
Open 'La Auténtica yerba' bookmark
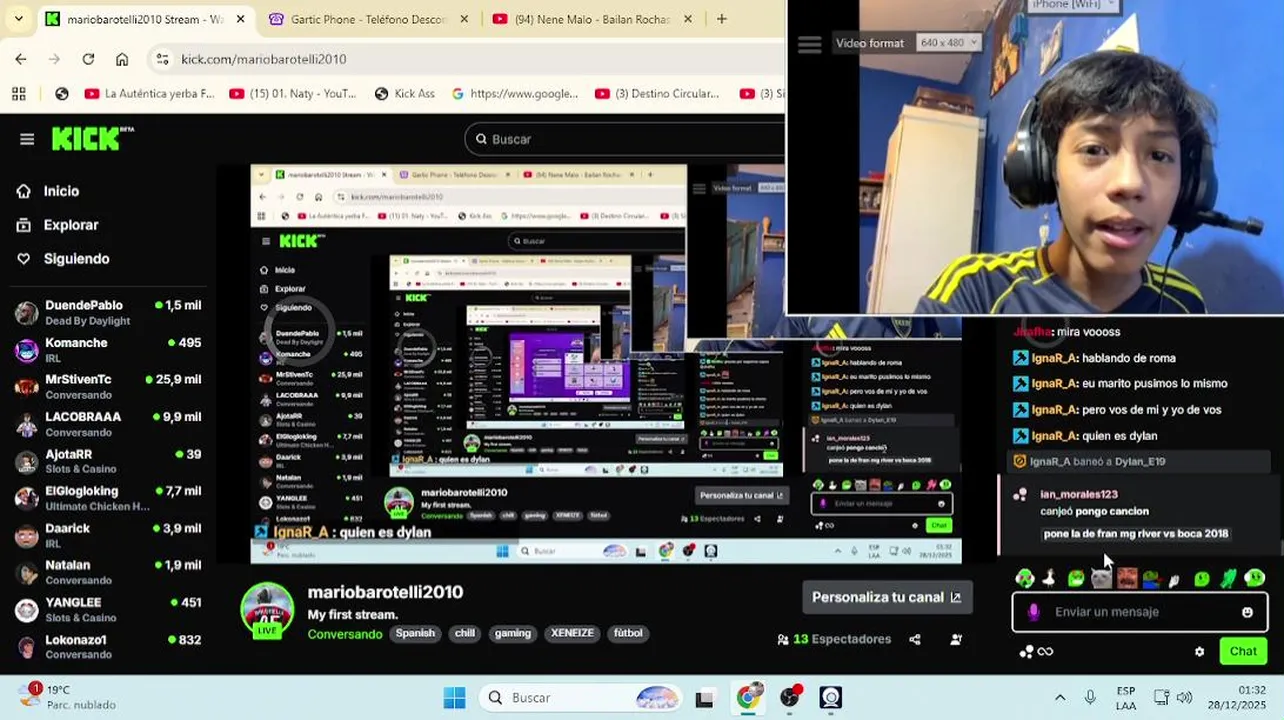click(150, 94)
